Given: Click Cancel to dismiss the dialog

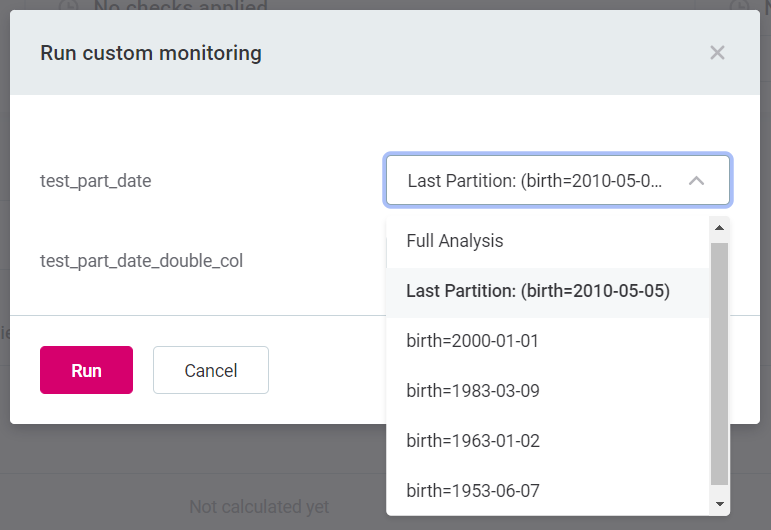Looking at the screenshot, I should [211, 370].
